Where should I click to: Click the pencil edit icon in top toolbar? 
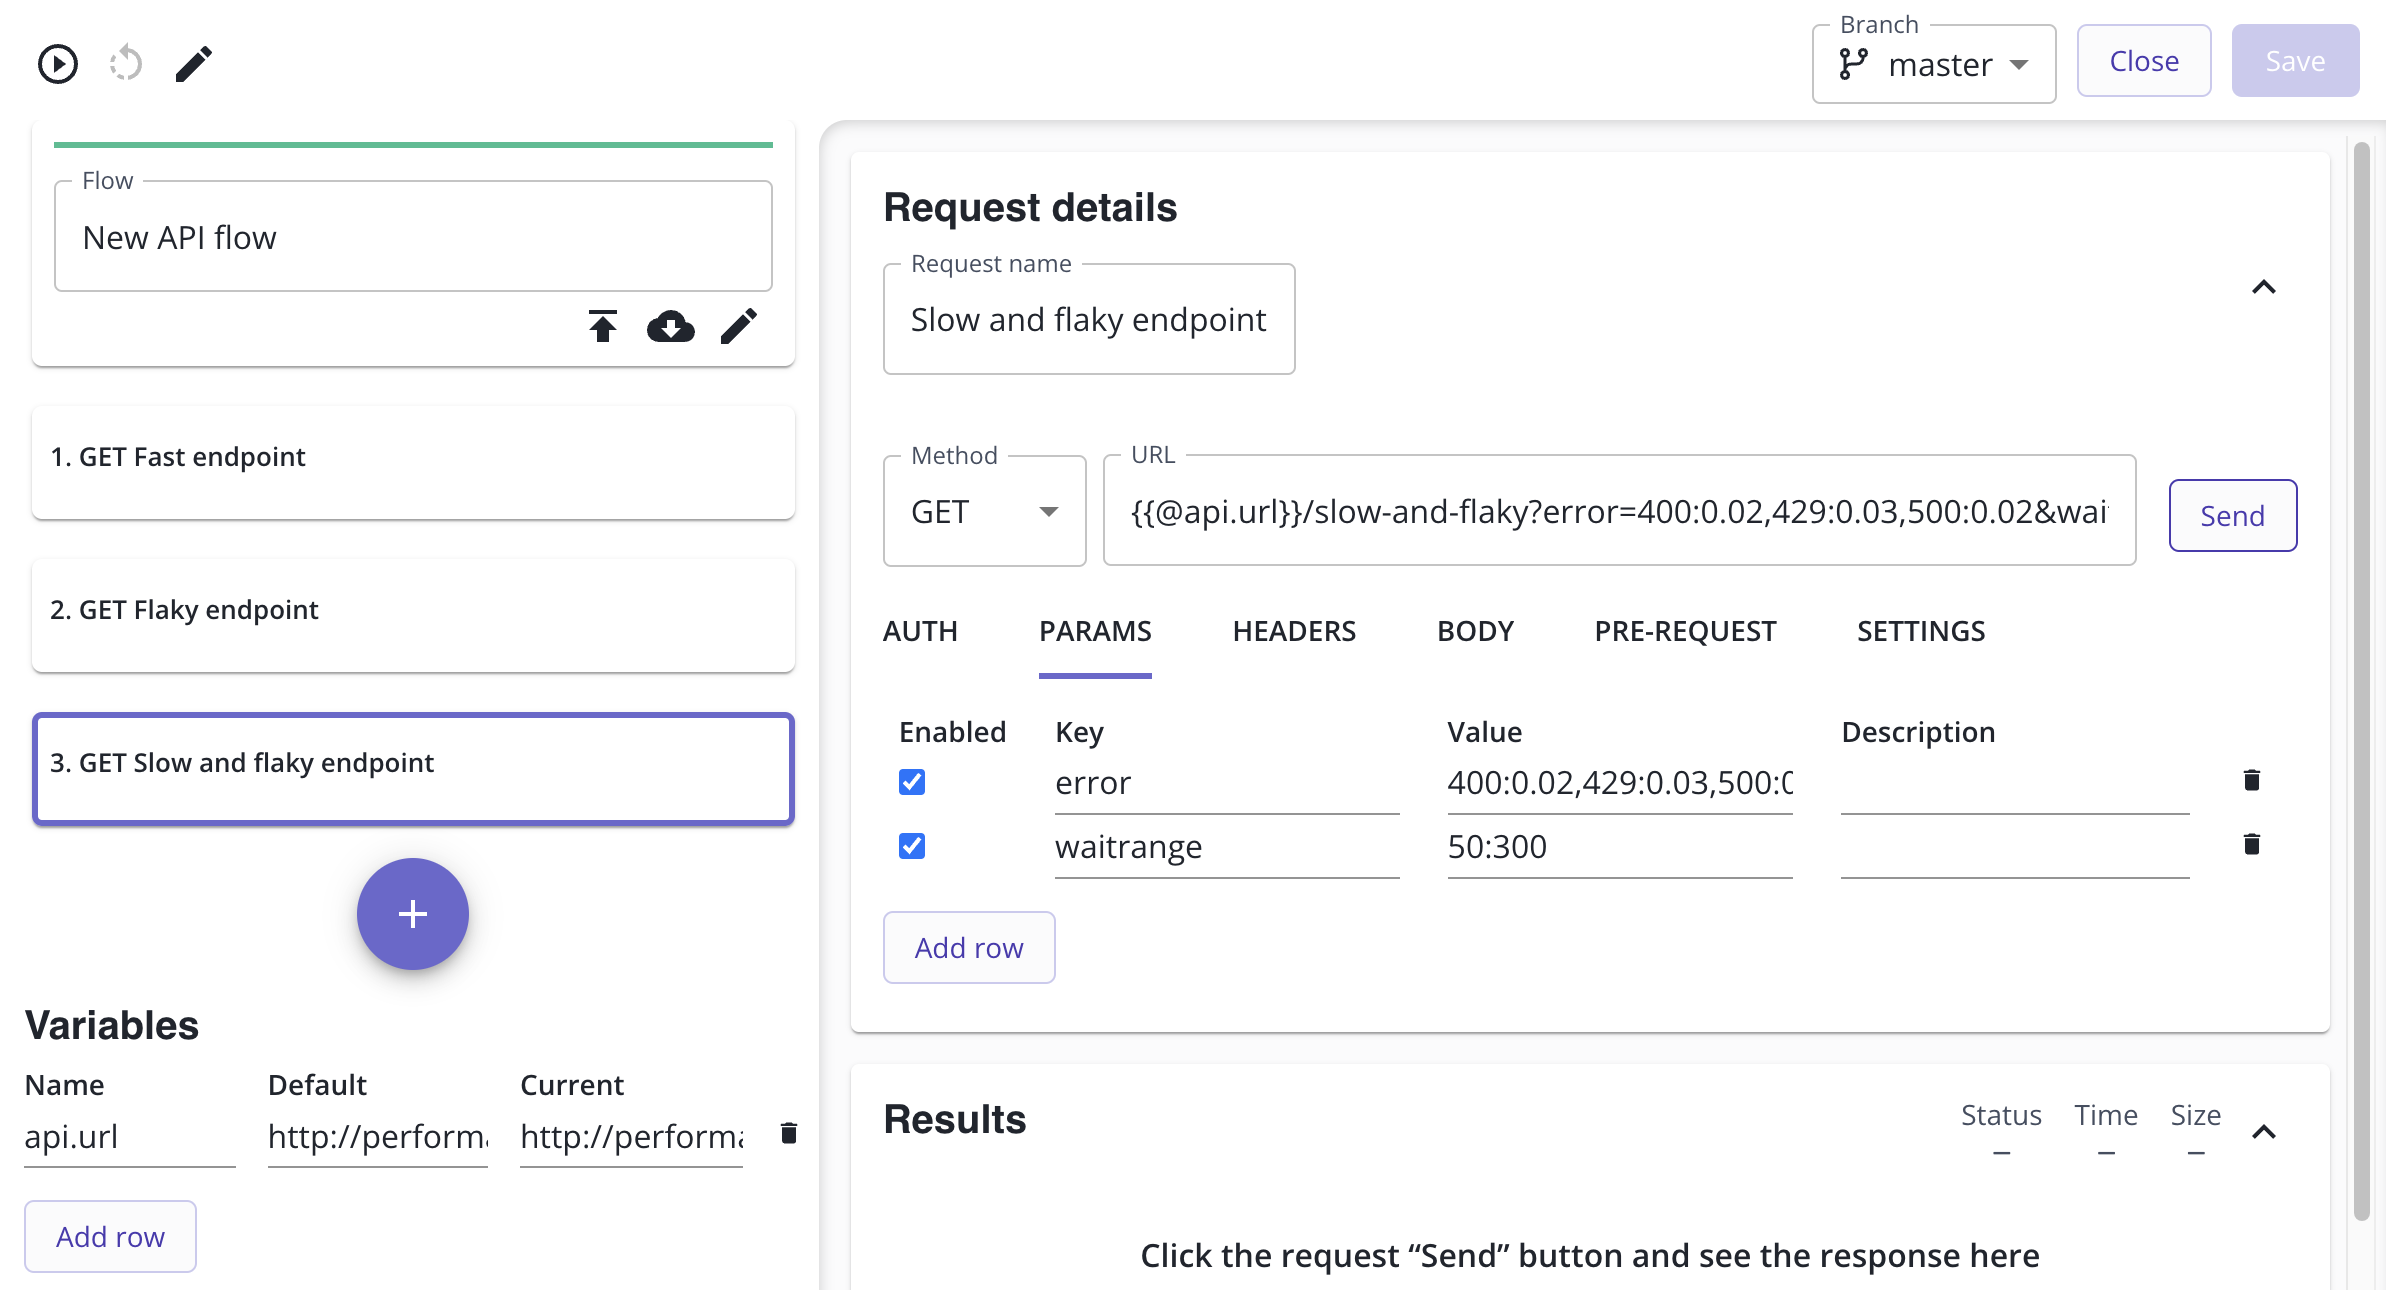[194, 64]
